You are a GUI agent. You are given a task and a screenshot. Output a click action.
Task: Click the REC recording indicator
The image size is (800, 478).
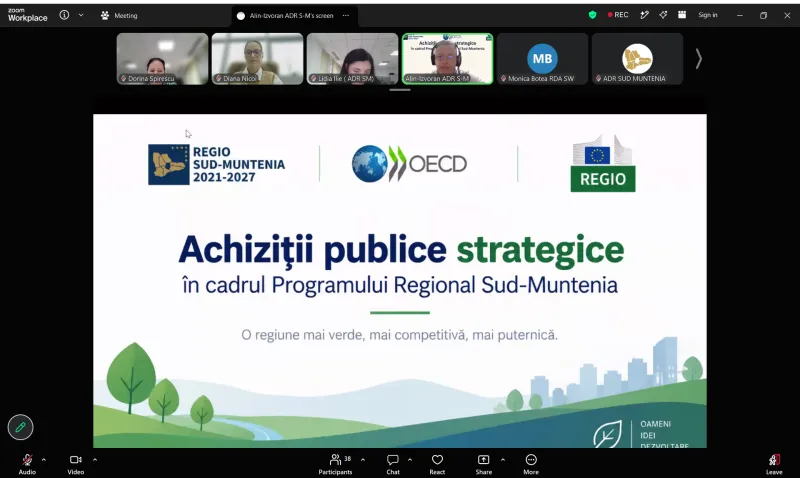[x=618, y=15]
